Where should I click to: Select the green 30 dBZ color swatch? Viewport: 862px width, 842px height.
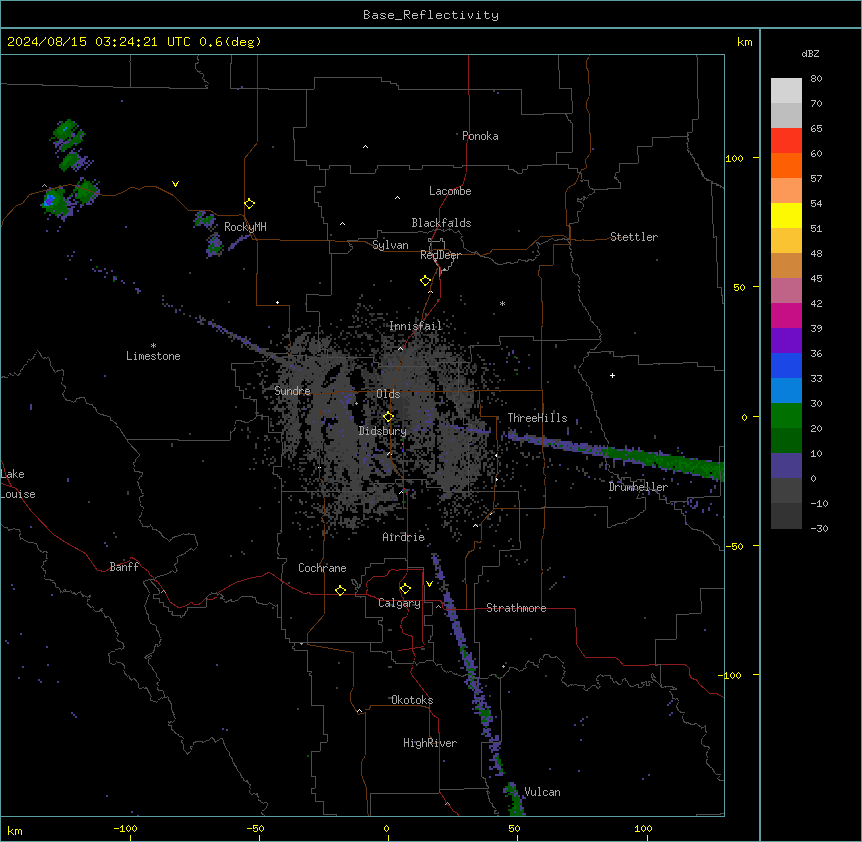786,416
